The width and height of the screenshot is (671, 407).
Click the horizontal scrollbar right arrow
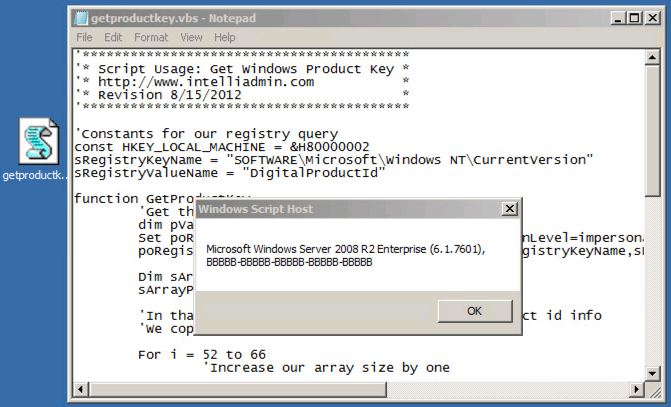(637, 389)
